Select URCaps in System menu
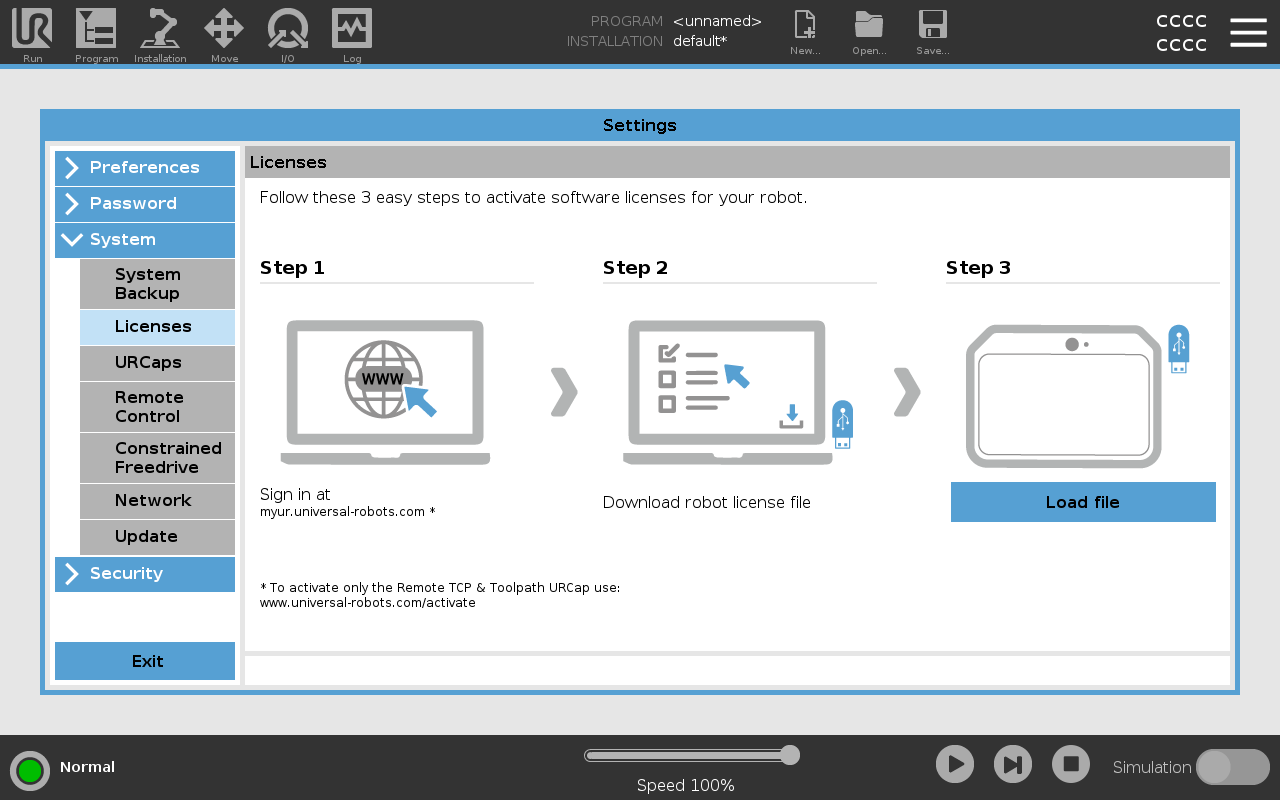 tap(157, 363)
